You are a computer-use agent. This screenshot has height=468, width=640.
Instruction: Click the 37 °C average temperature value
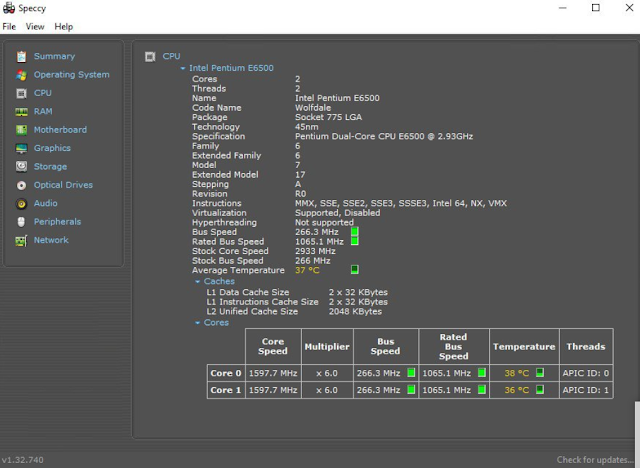pyautogui.click(x=307, y=270)
